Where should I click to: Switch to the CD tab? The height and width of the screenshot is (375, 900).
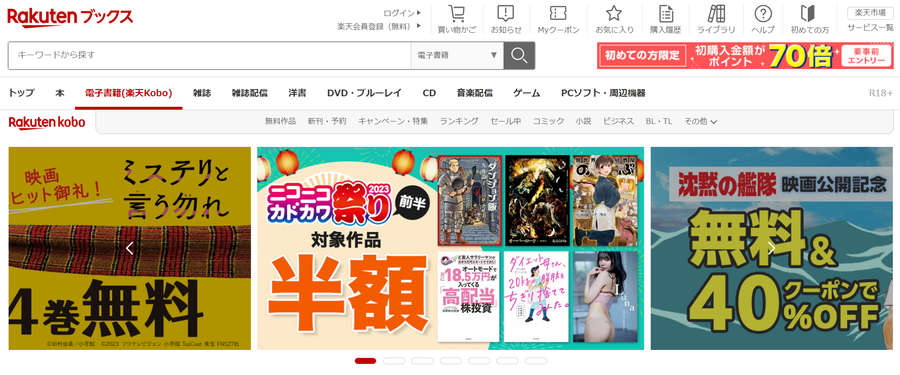(429, 92)
